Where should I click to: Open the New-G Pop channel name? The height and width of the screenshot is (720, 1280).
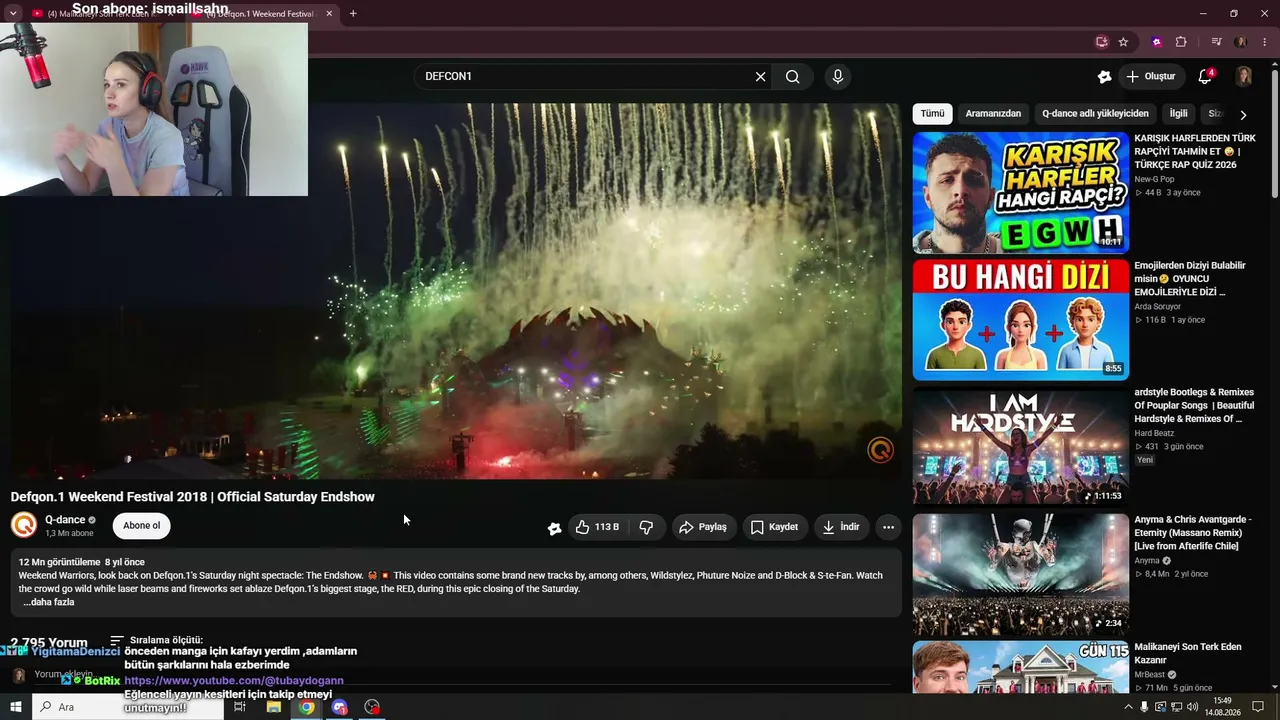pyautogui.click(x=1154, y=178)
